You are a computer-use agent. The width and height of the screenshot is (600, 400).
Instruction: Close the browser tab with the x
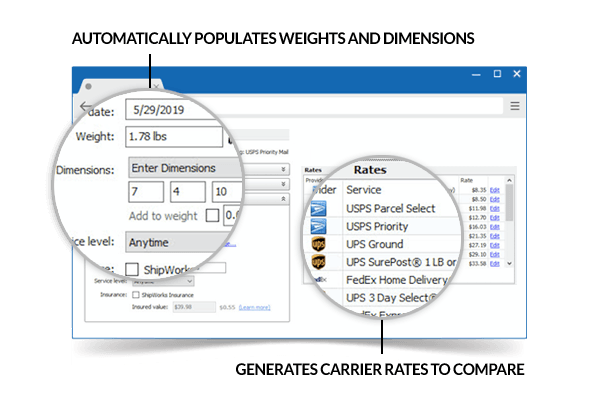click(x=156, y=87)
